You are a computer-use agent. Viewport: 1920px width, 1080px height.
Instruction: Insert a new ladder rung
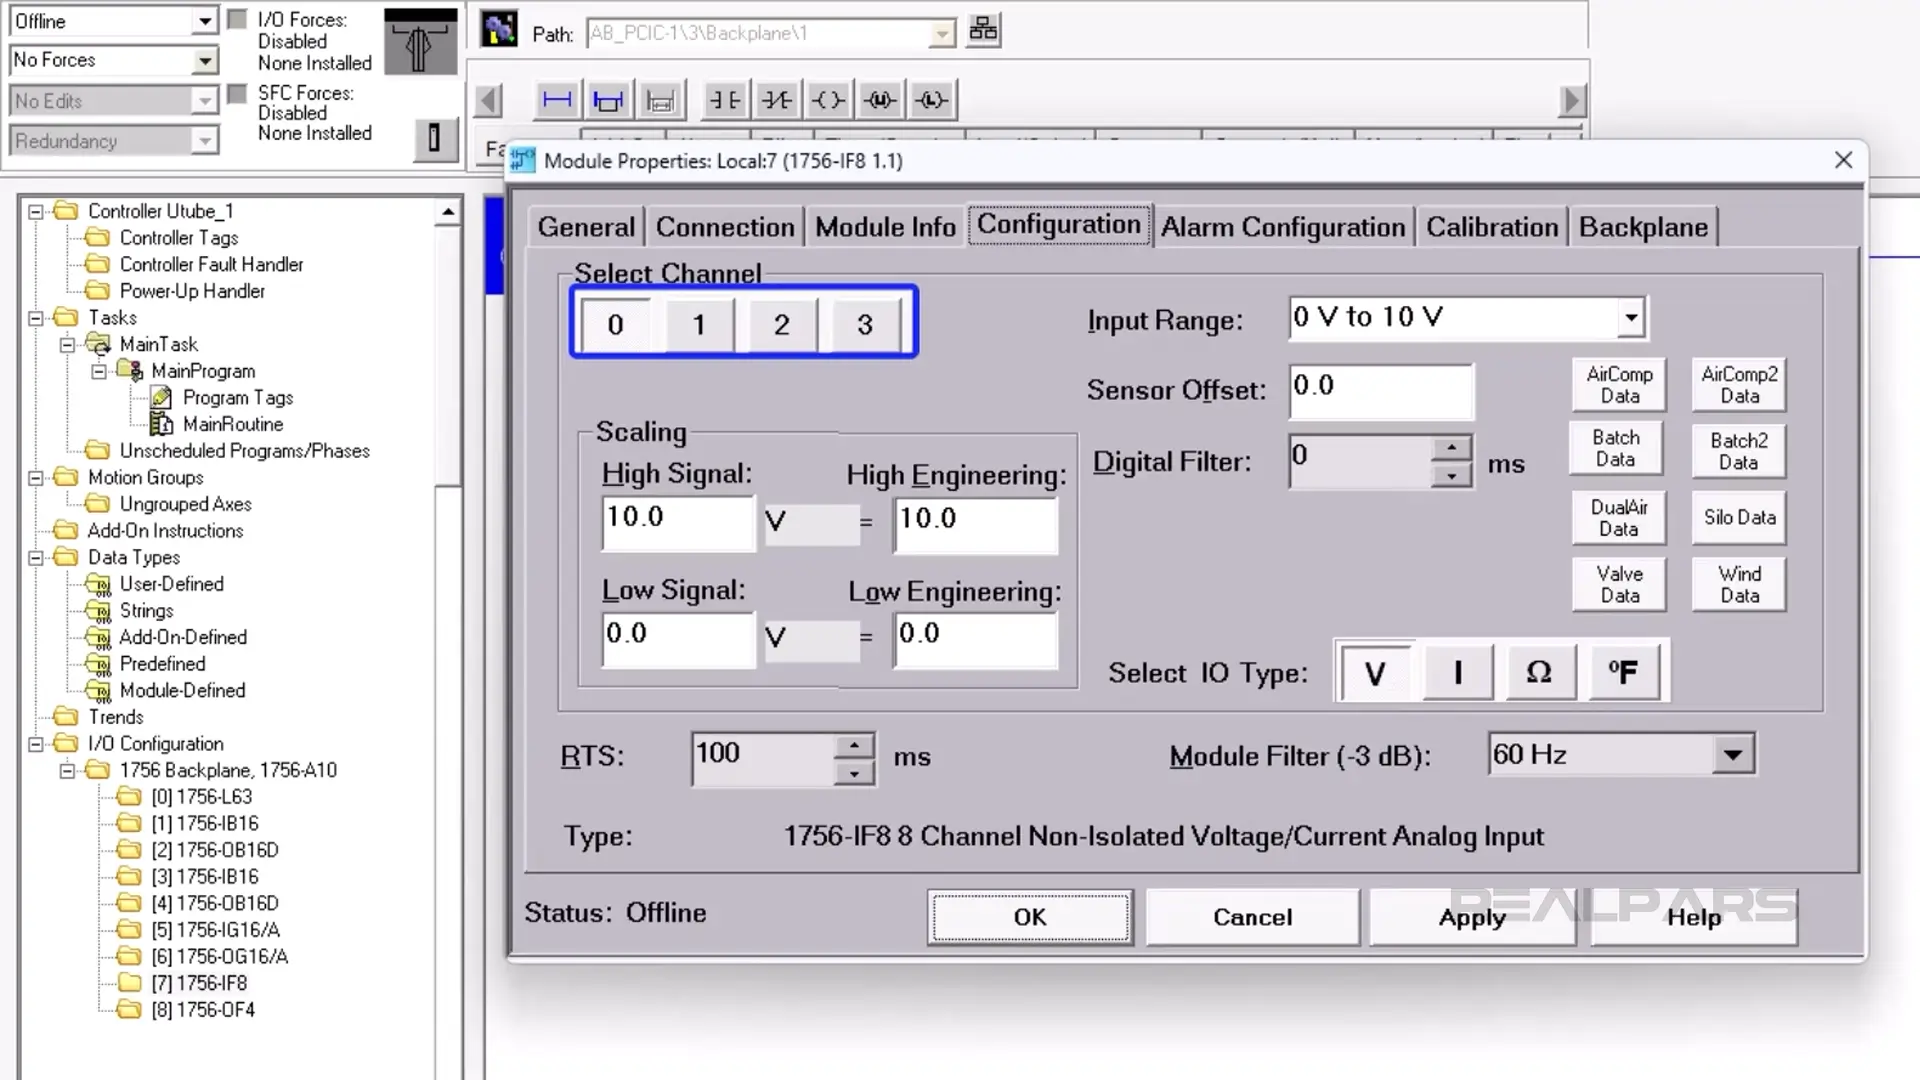tap(556, 99)
